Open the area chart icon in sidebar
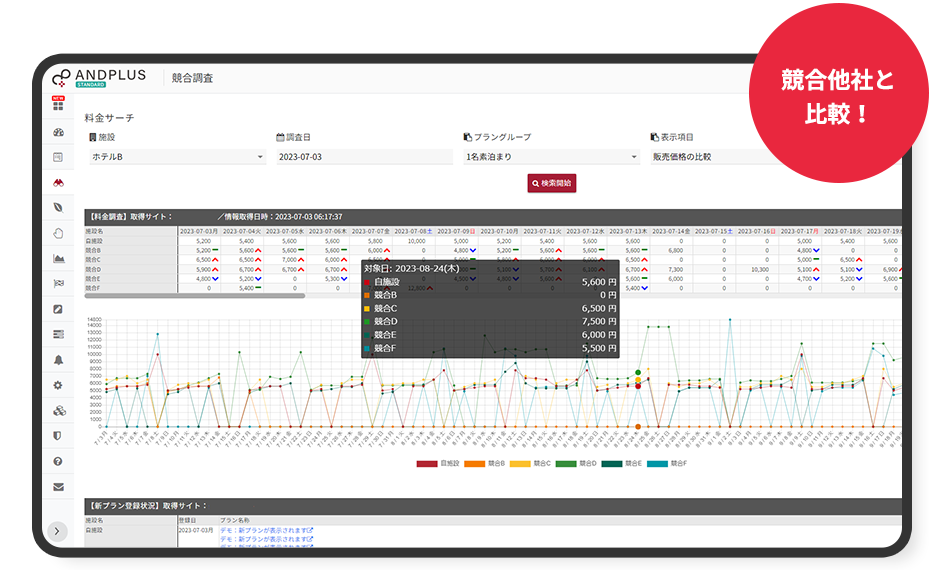The height and width of the screenshot is (570, 930). point(58,258)
